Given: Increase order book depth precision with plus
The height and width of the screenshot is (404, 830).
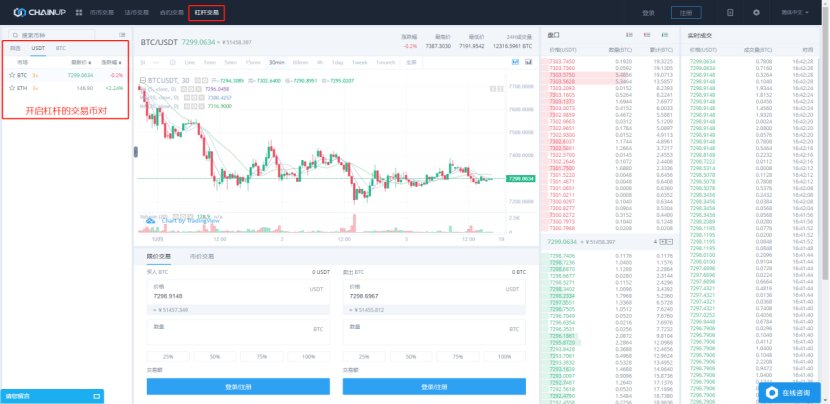Looking at the screenshot, I should click(x=663, y=242).
